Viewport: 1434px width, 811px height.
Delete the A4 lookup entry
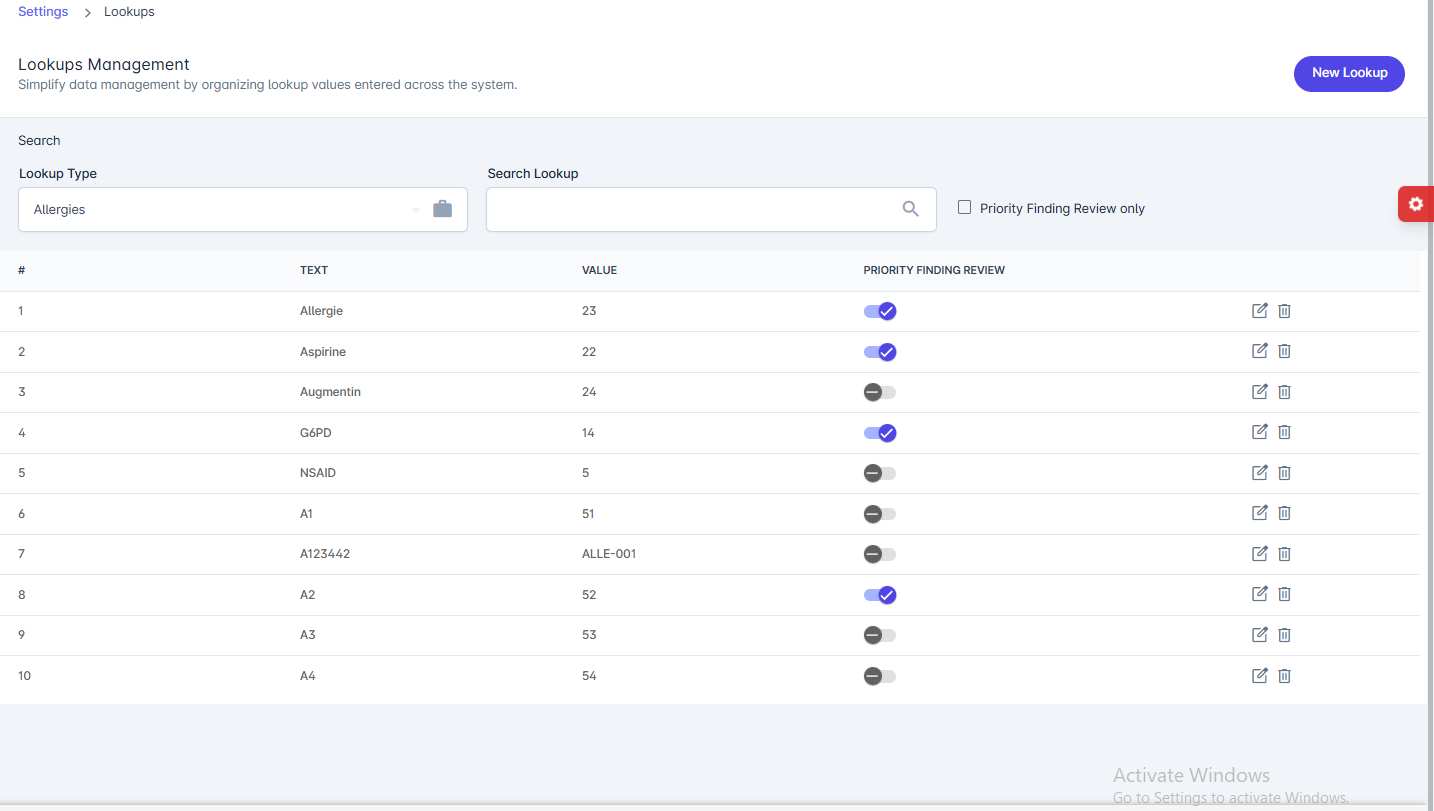click(x=1285, y=676)
